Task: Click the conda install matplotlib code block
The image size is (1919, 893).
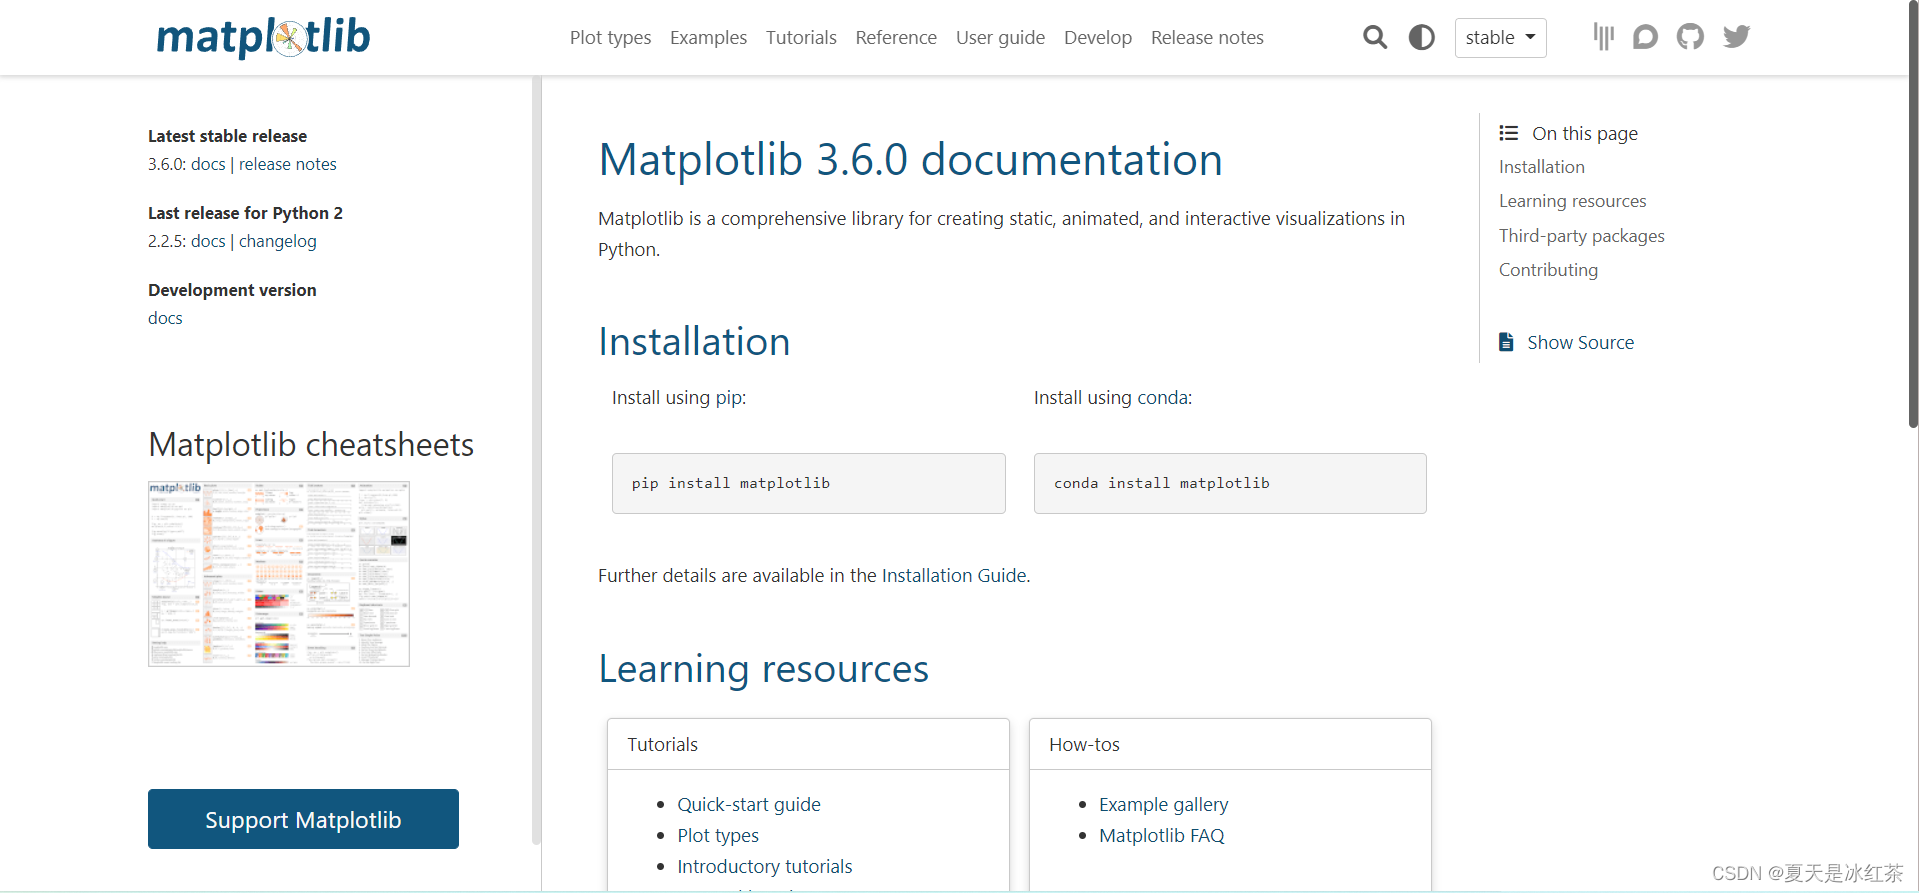Action: [1230, 483]
